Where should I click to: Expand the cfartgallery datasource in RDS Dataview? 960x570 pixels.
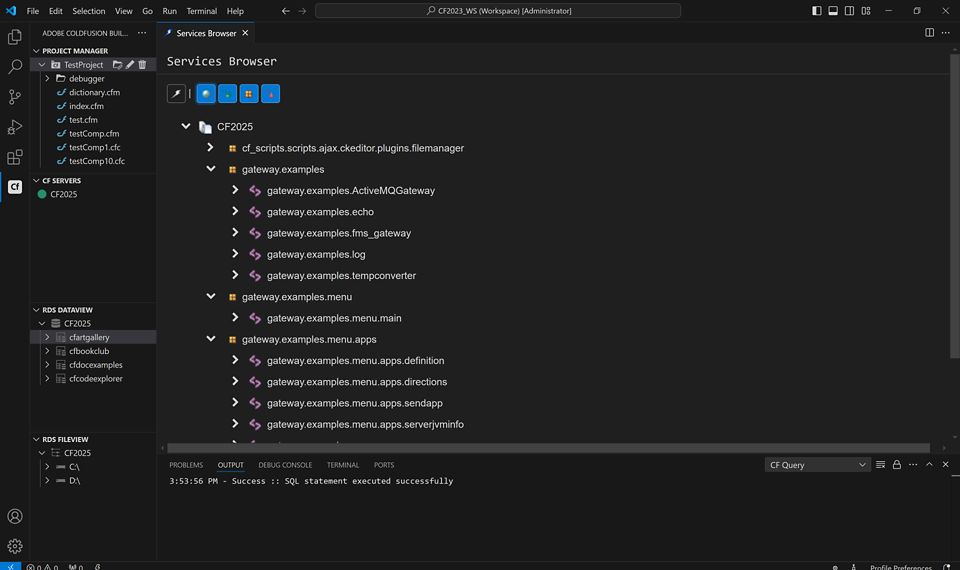[x=47, y=338]
